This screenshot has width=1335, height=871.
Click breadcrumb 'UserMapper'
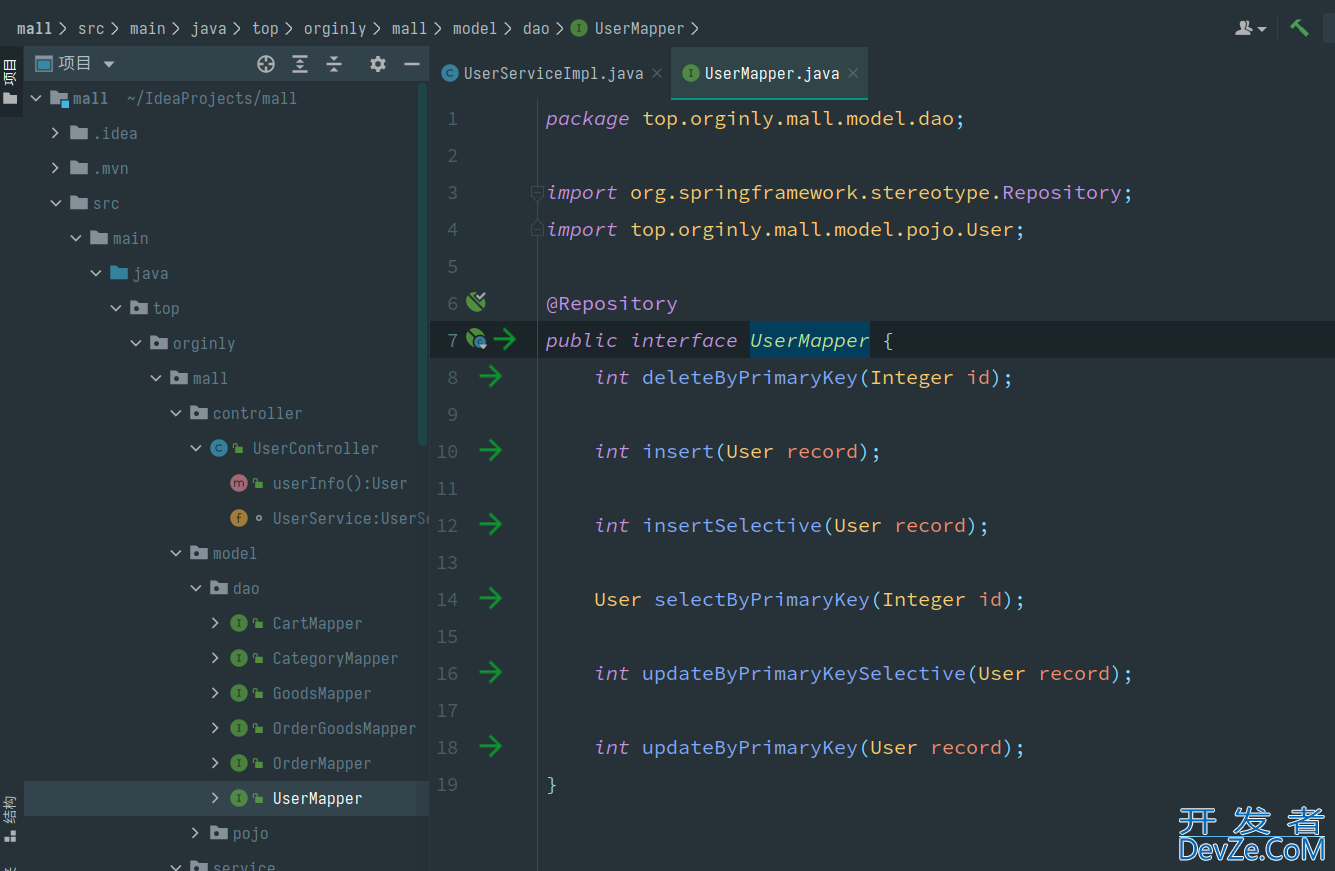tap(639, 28)
